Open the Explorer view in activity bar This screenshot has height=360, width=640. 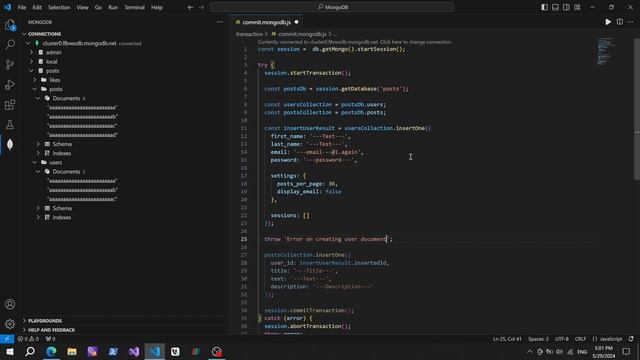pyautogui.click(x=10, y=25)
